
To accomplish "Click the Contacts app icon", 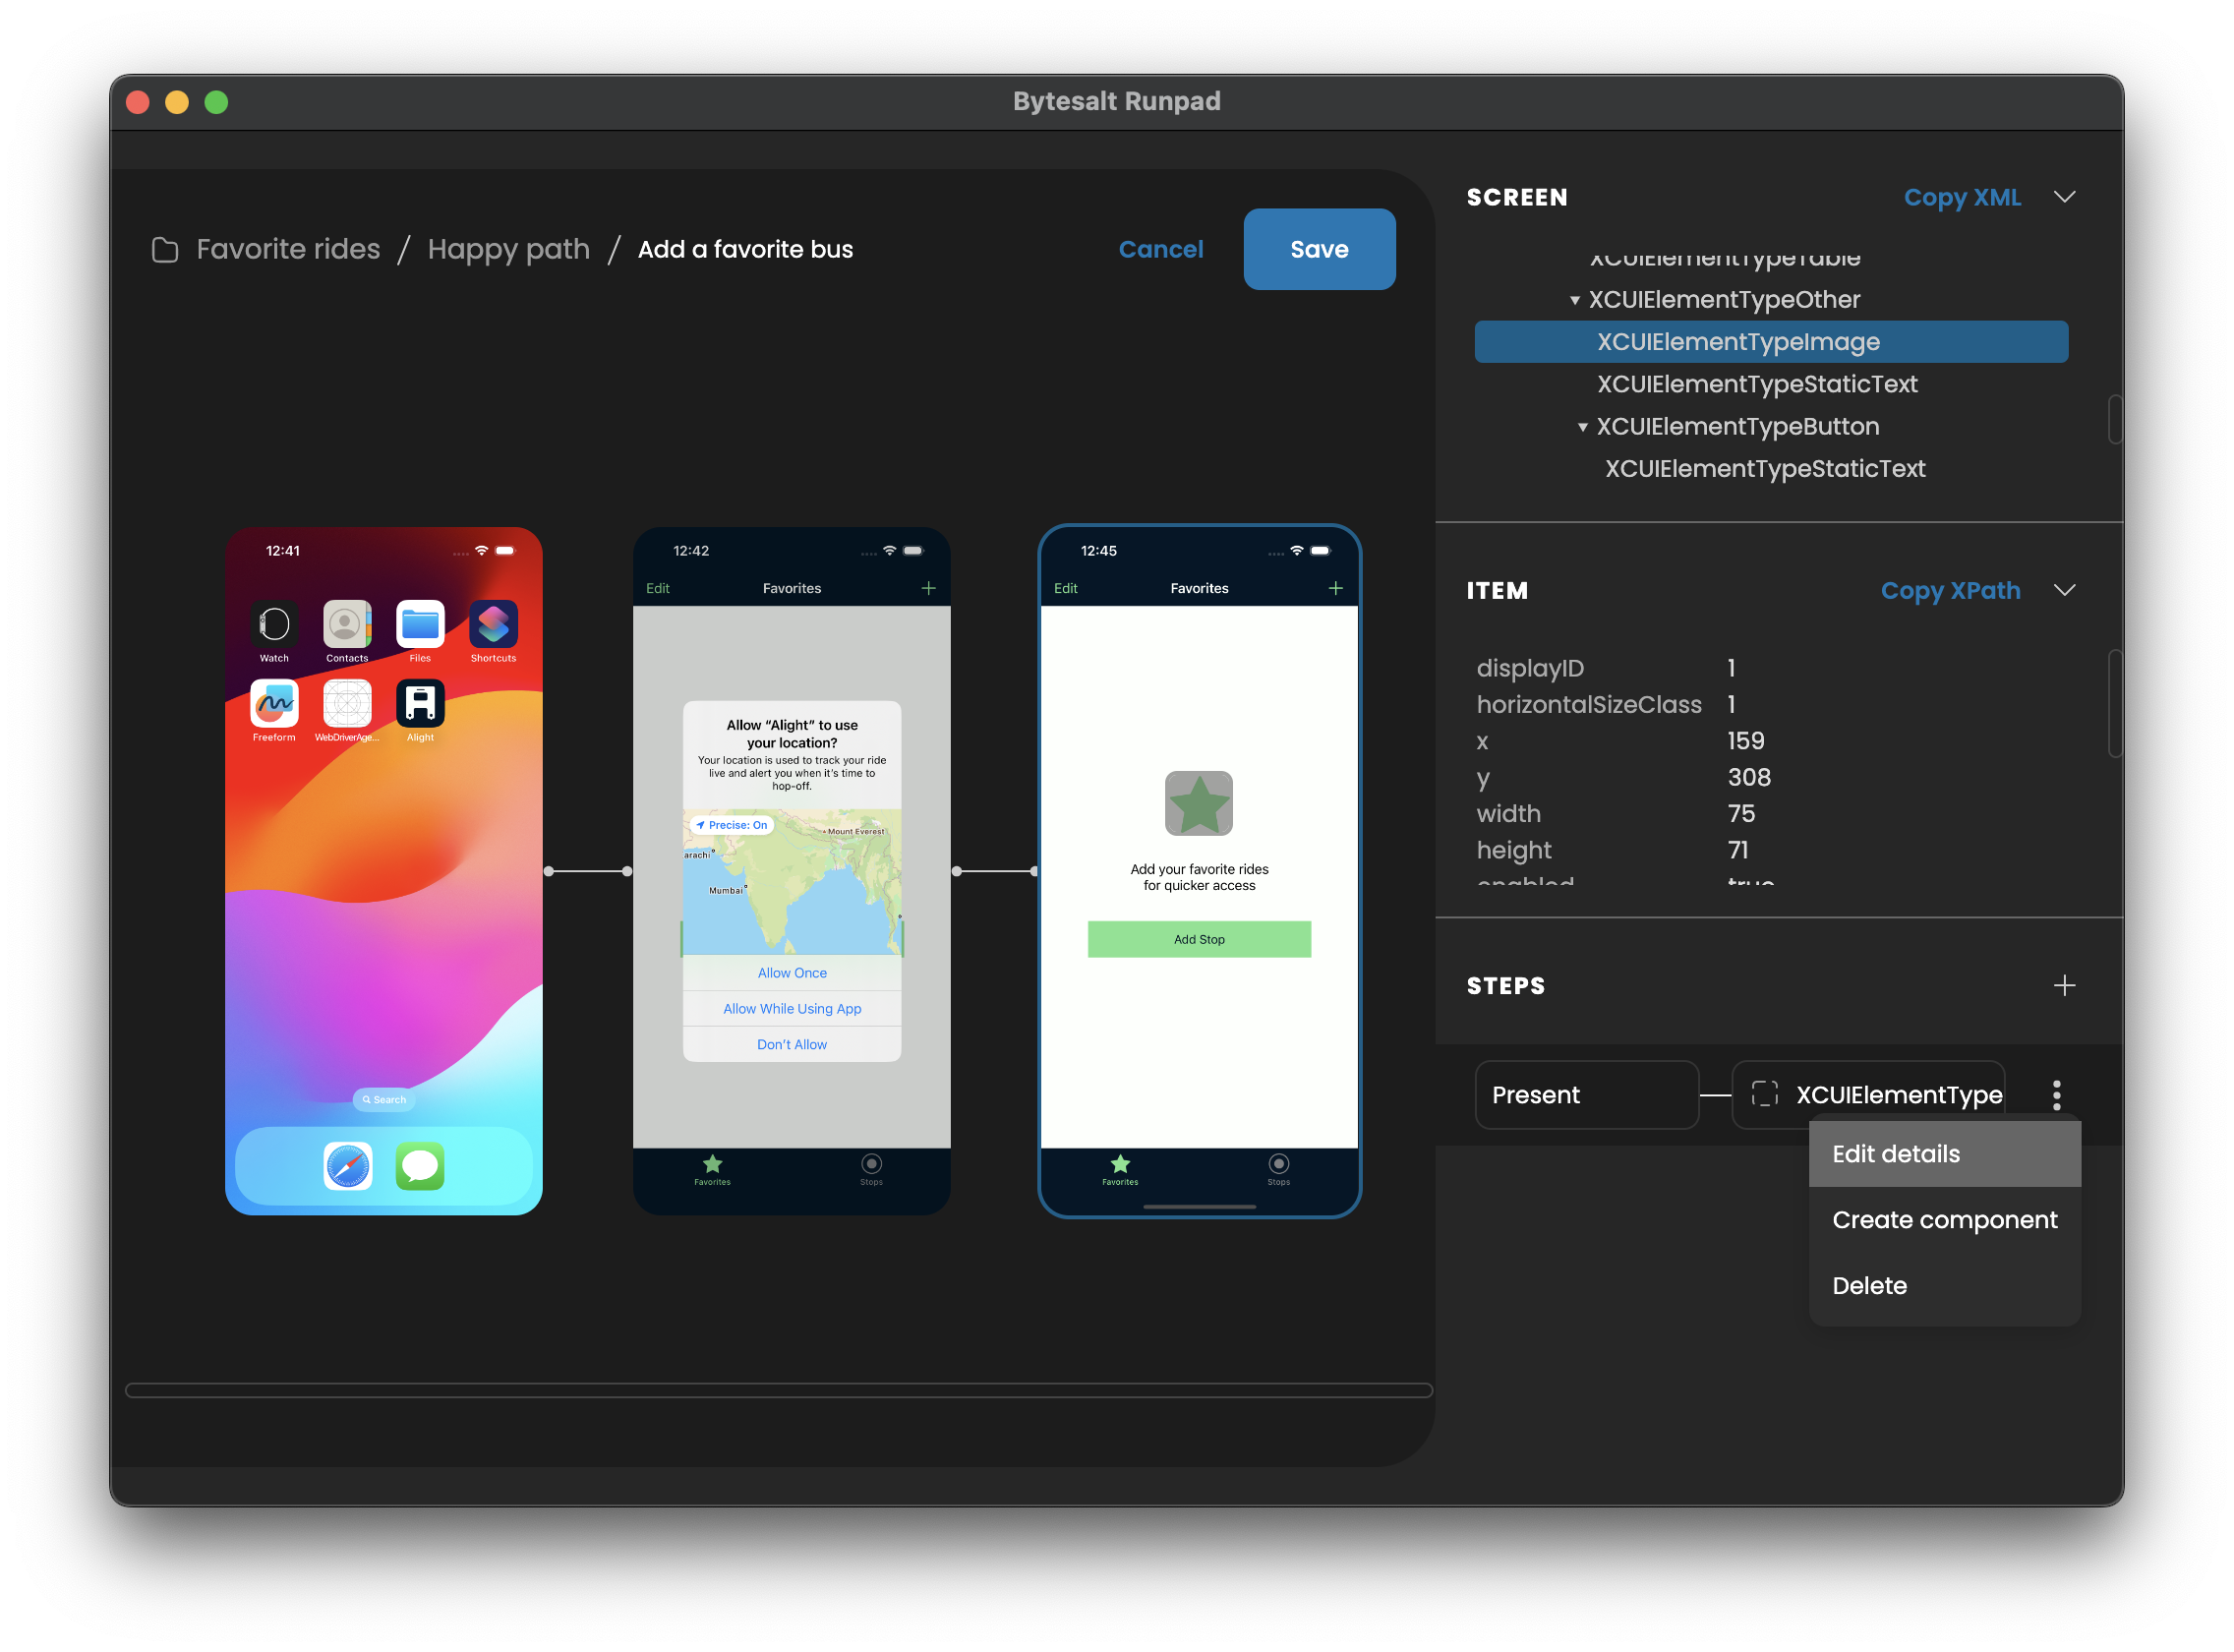I will [x=347, y=624].
